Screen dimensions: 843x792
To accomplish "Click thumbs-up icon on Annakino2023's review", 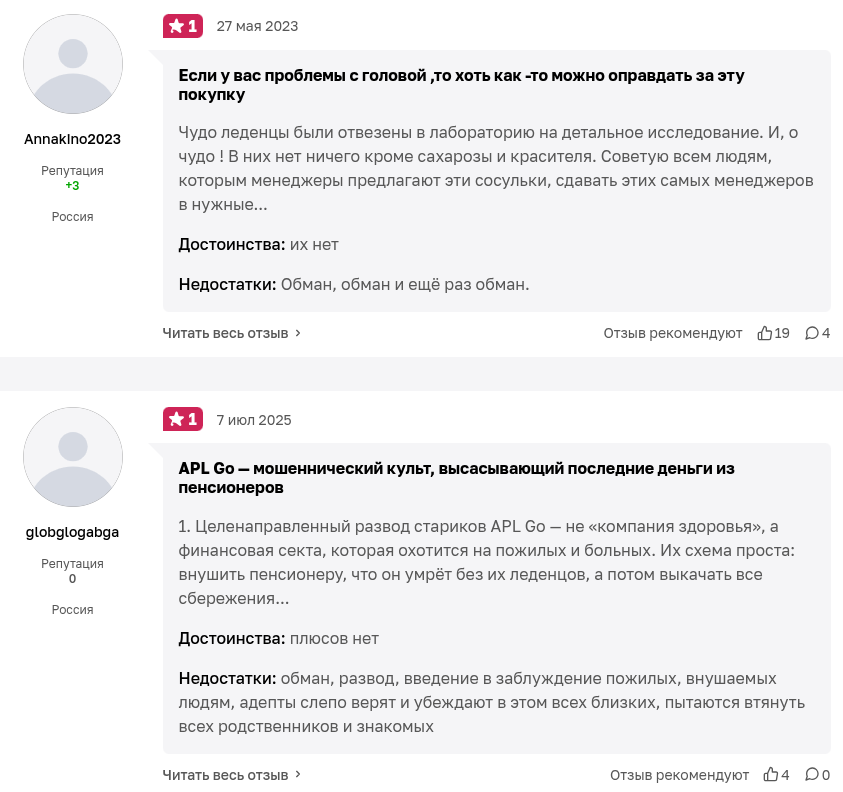I will coord(765,333).
